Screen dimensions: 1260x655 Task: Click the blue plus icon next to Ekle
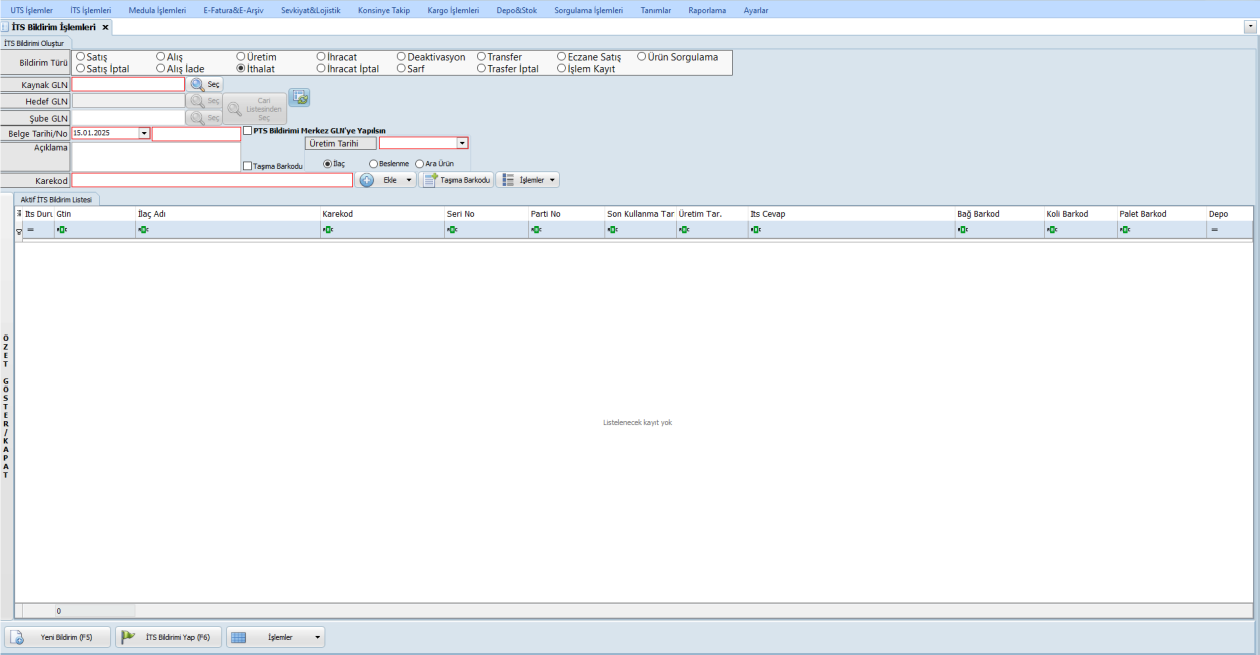(x=366, y=180)
